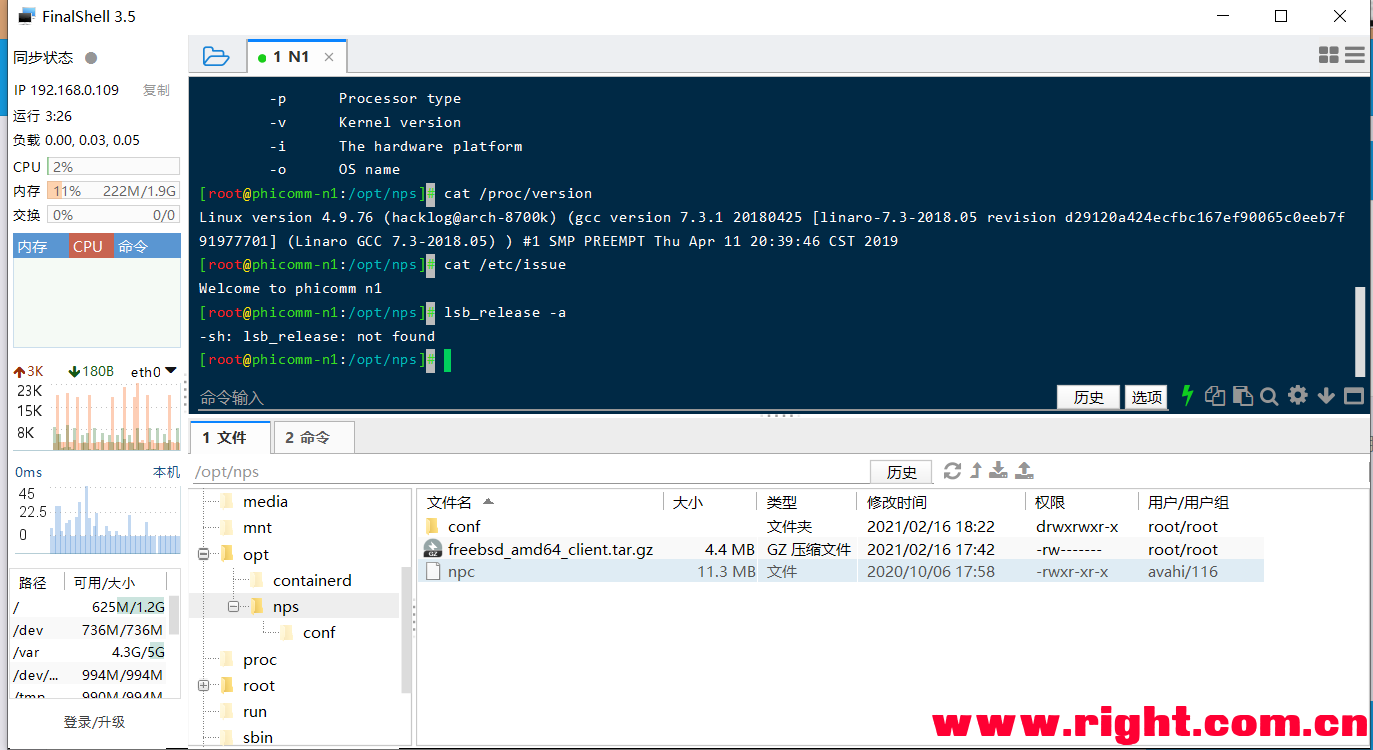Switch to the grid layout view icon
This screenshot has height=750, width=1373.
tap(1329, 56)
